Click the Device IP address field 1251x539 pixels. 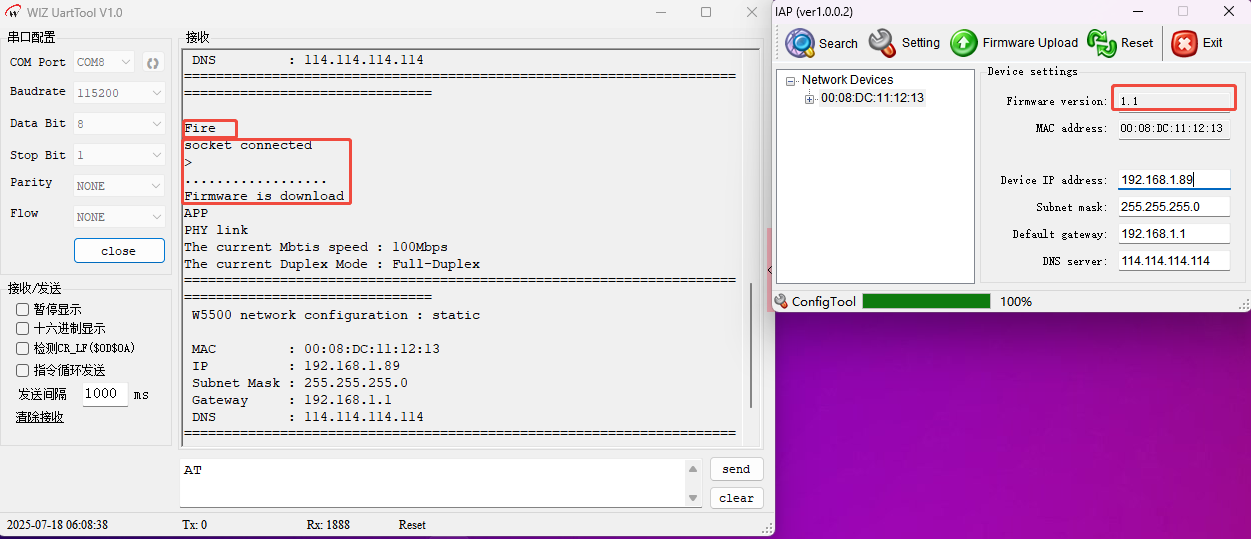pyautogui.click(x=1173, y=180)
